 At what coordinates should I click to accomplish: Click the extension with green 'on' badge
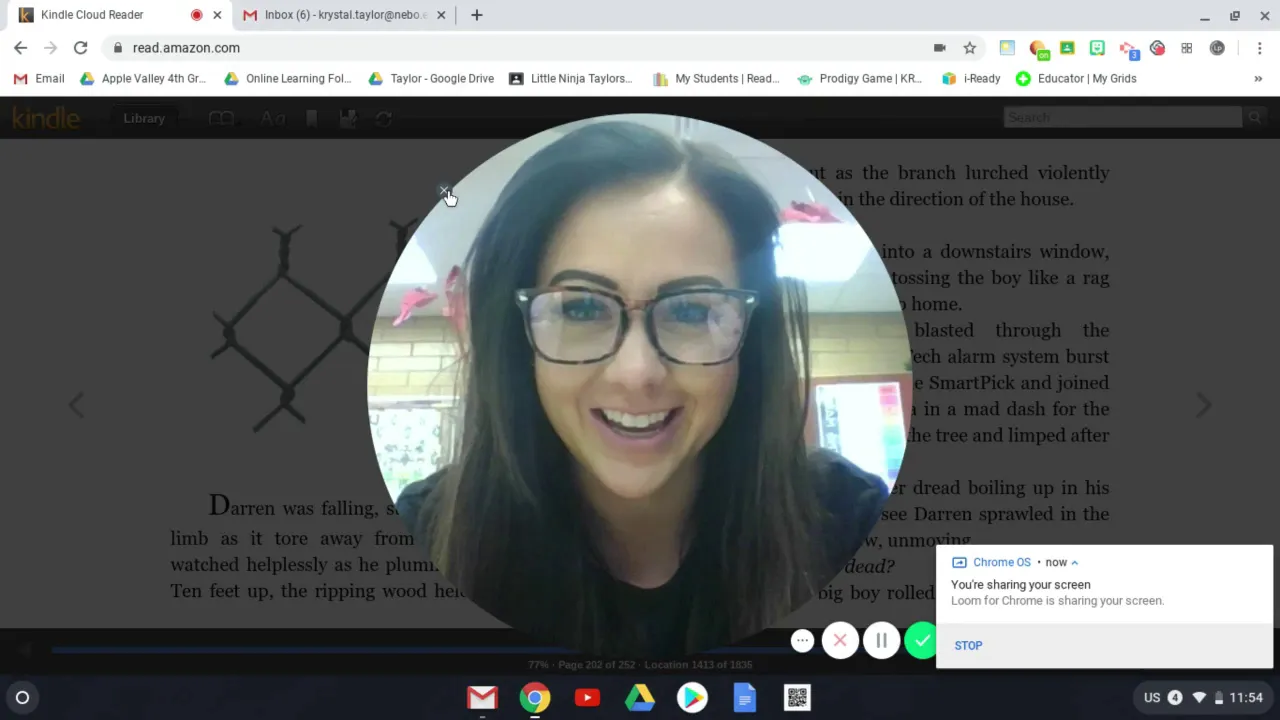click(x=1038, y=48)
